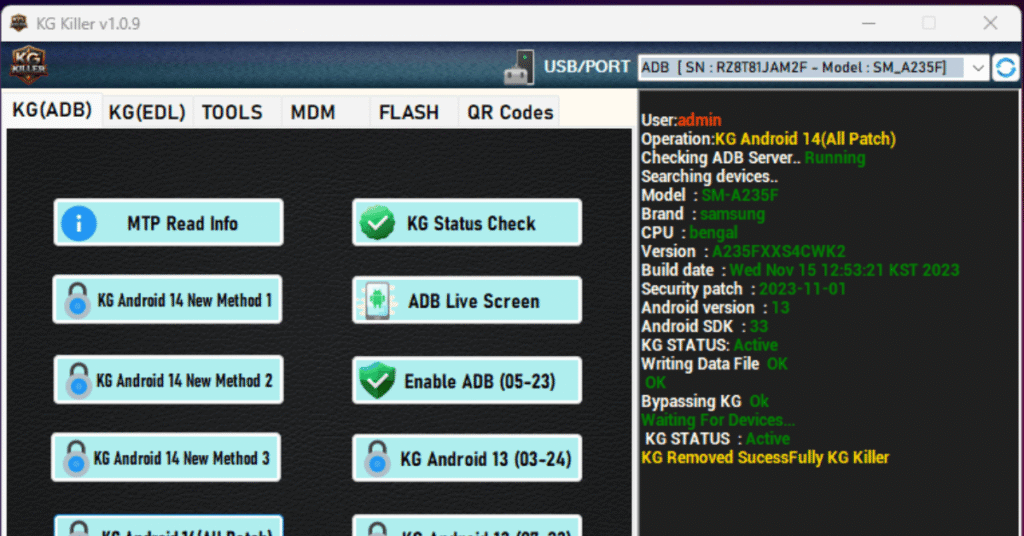Run MTP Read Info

coord(168,223)
